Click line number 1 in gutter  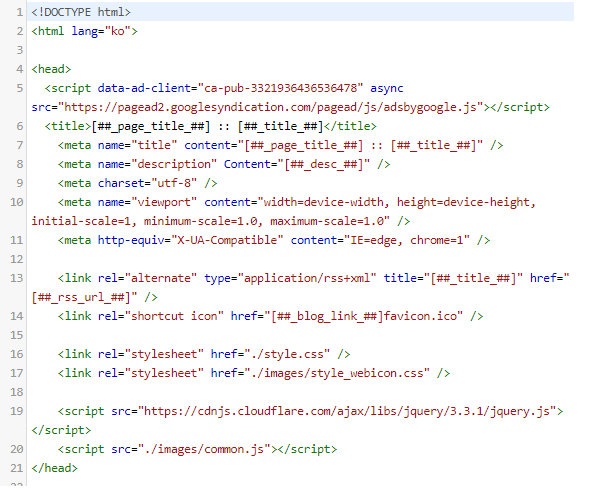[x=19, y=12]
